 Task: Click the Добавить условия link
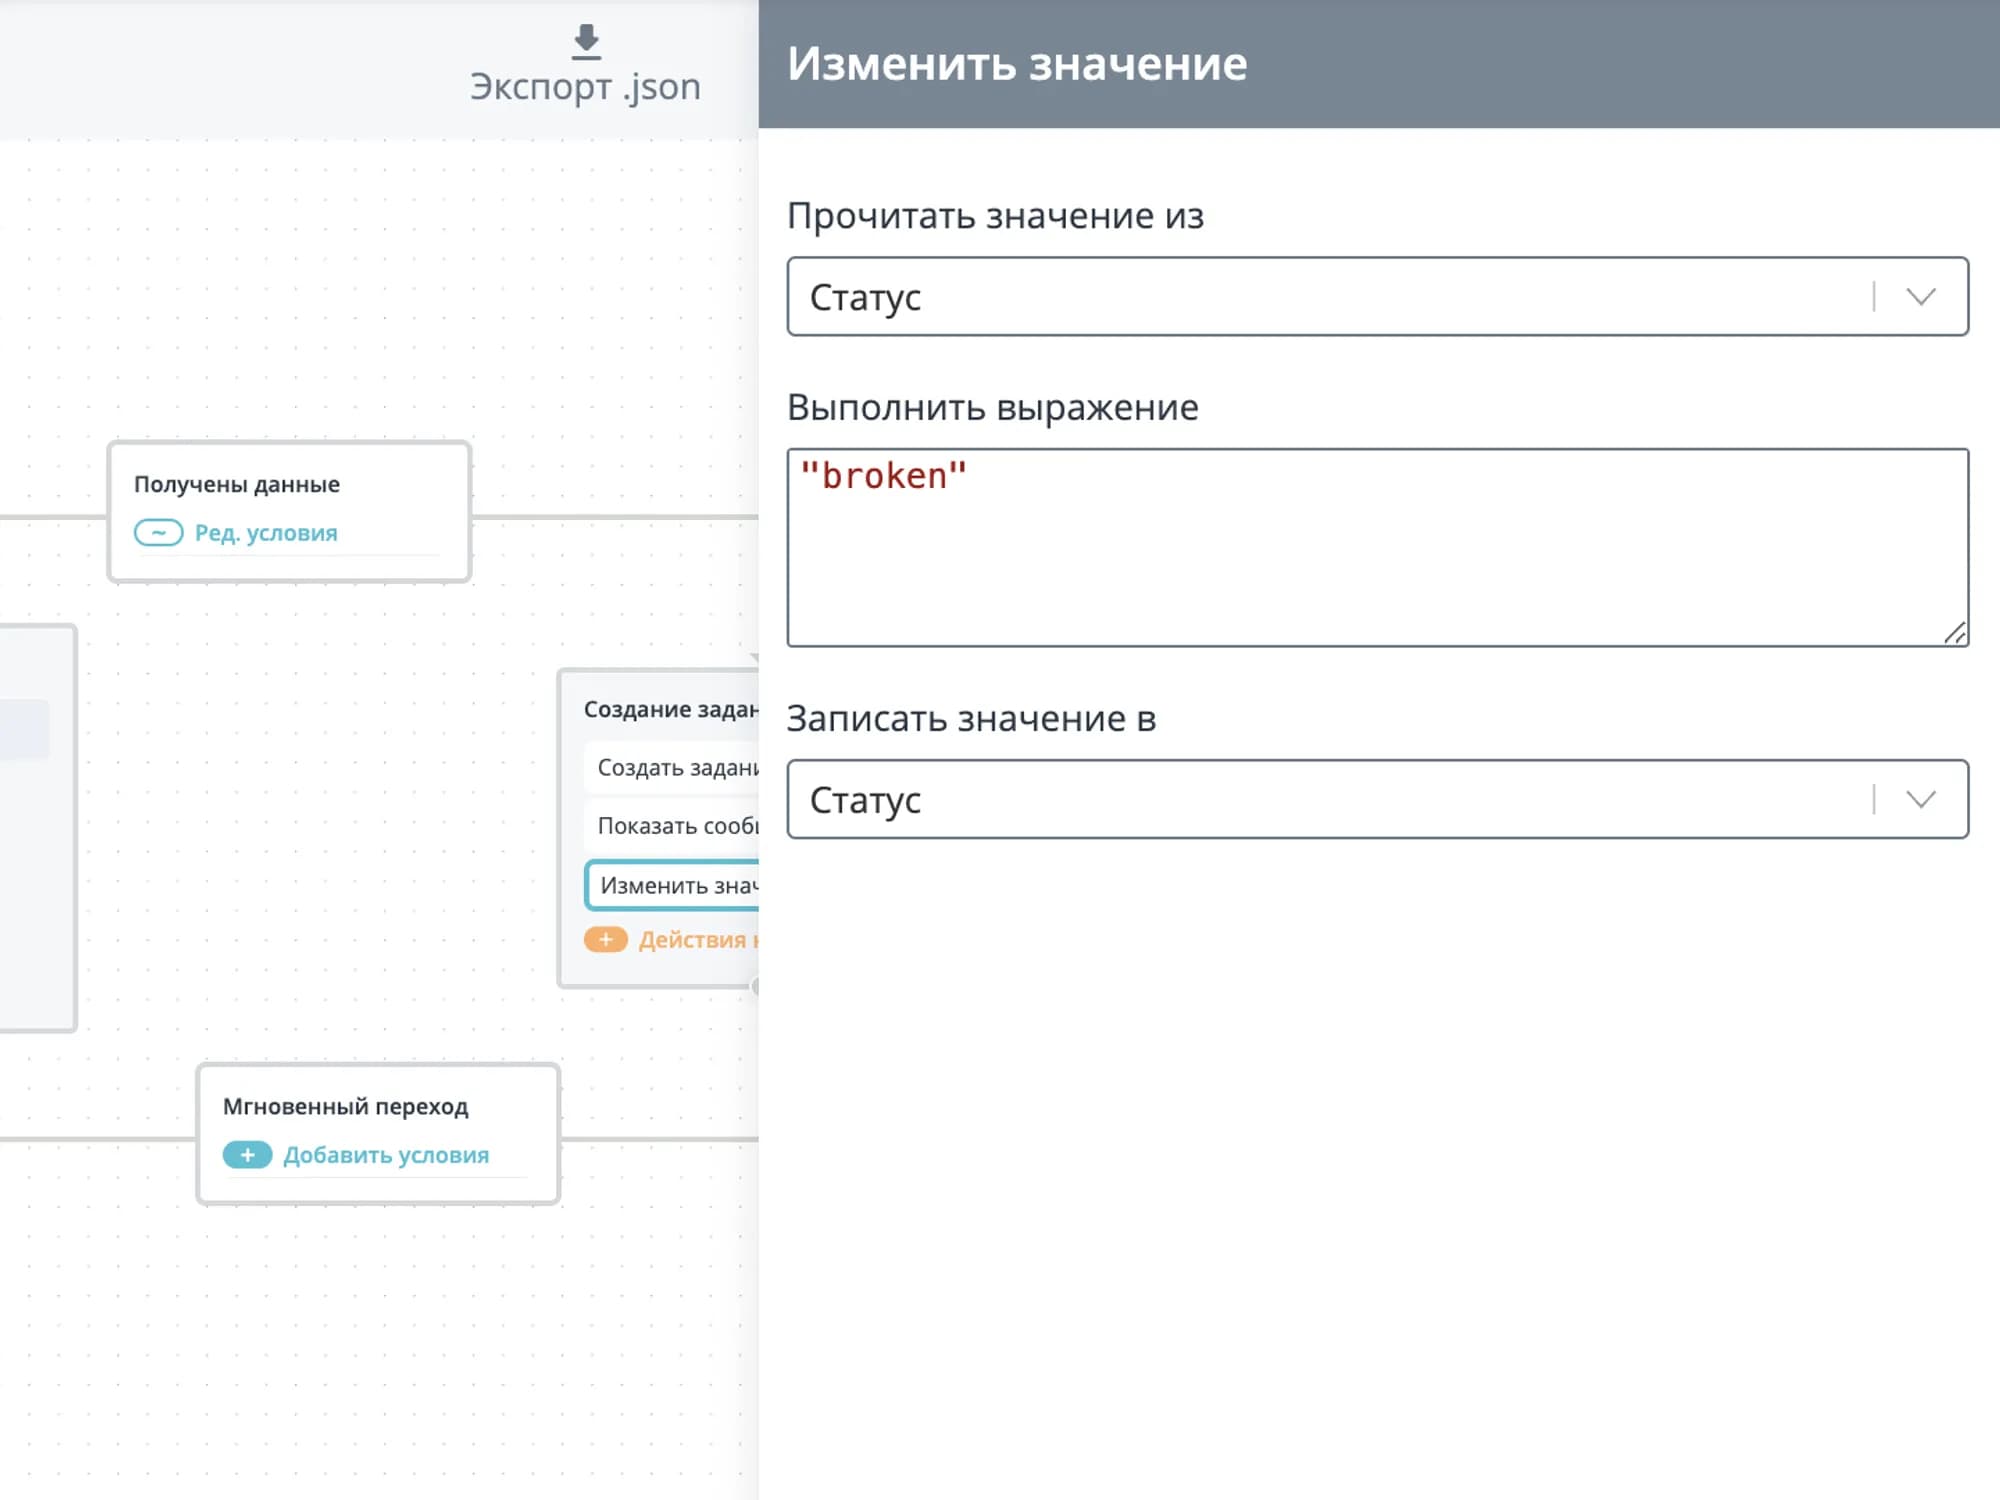click(x=386, y=1155)
